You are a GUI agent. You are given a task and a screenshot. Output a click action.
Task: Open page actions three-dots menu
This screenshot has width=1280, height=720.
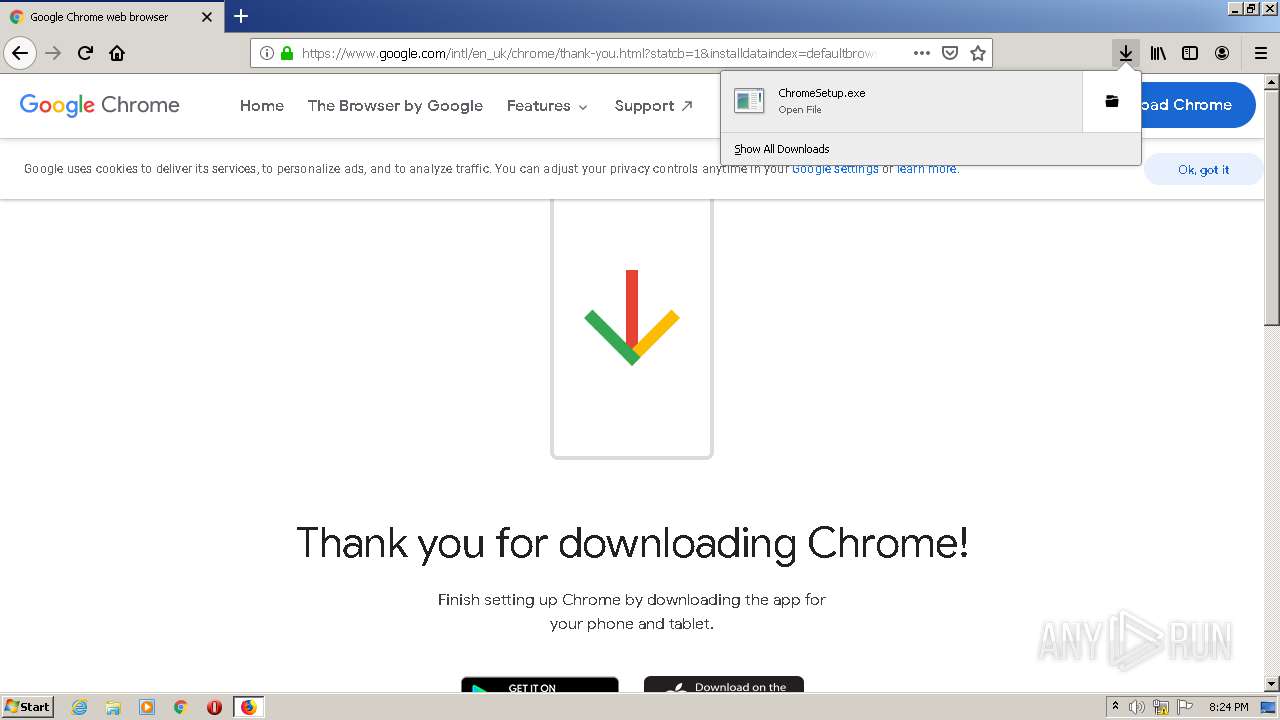(x=922, y=53)
